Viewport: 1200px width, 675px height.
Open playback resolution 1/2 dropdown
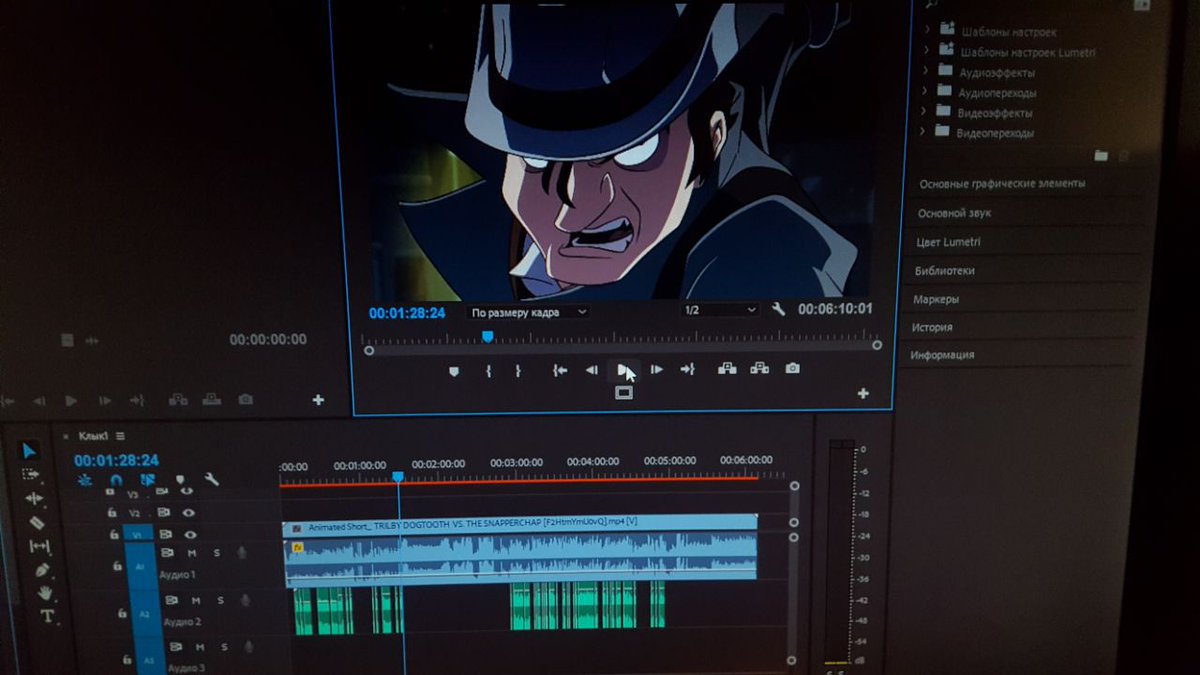click(x=721, y=311)
